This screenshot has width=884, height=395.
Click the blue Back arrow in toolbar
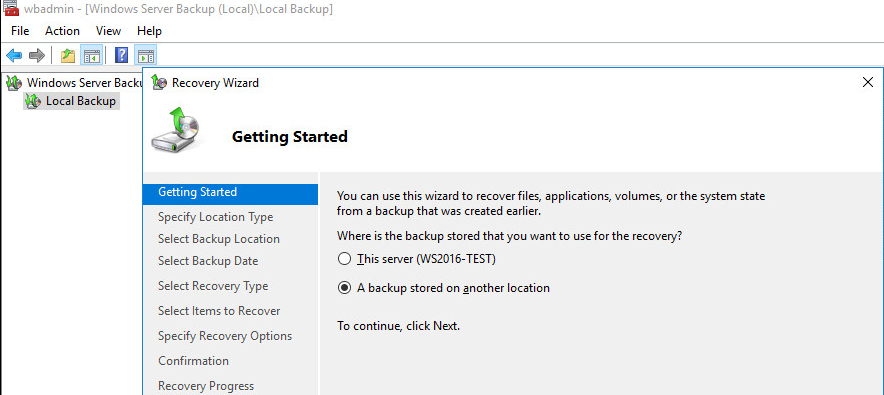tap(14, 55)
